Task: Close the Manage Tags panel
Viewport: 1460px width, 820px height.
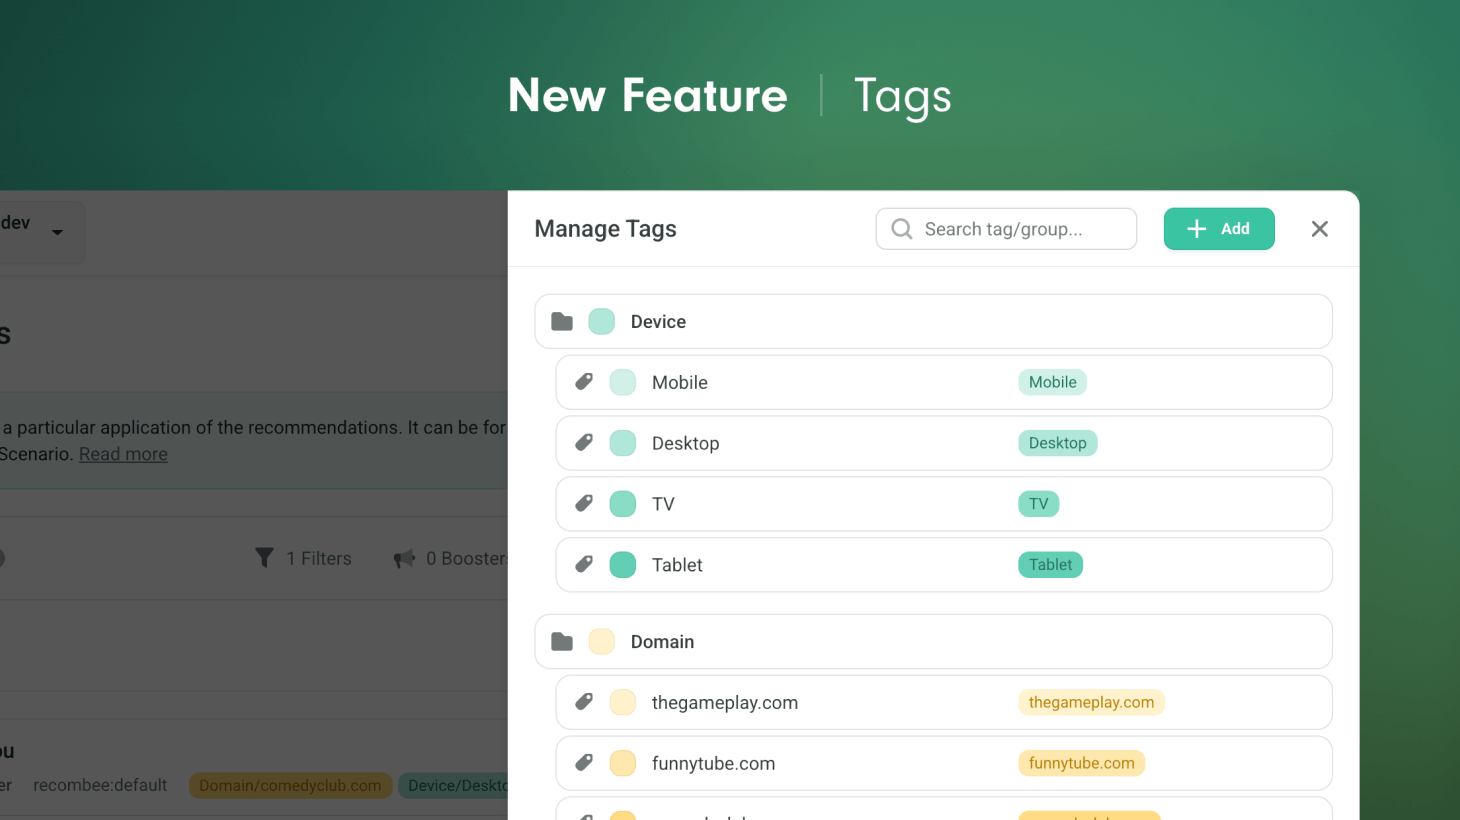Action: tap(1319, 229)
